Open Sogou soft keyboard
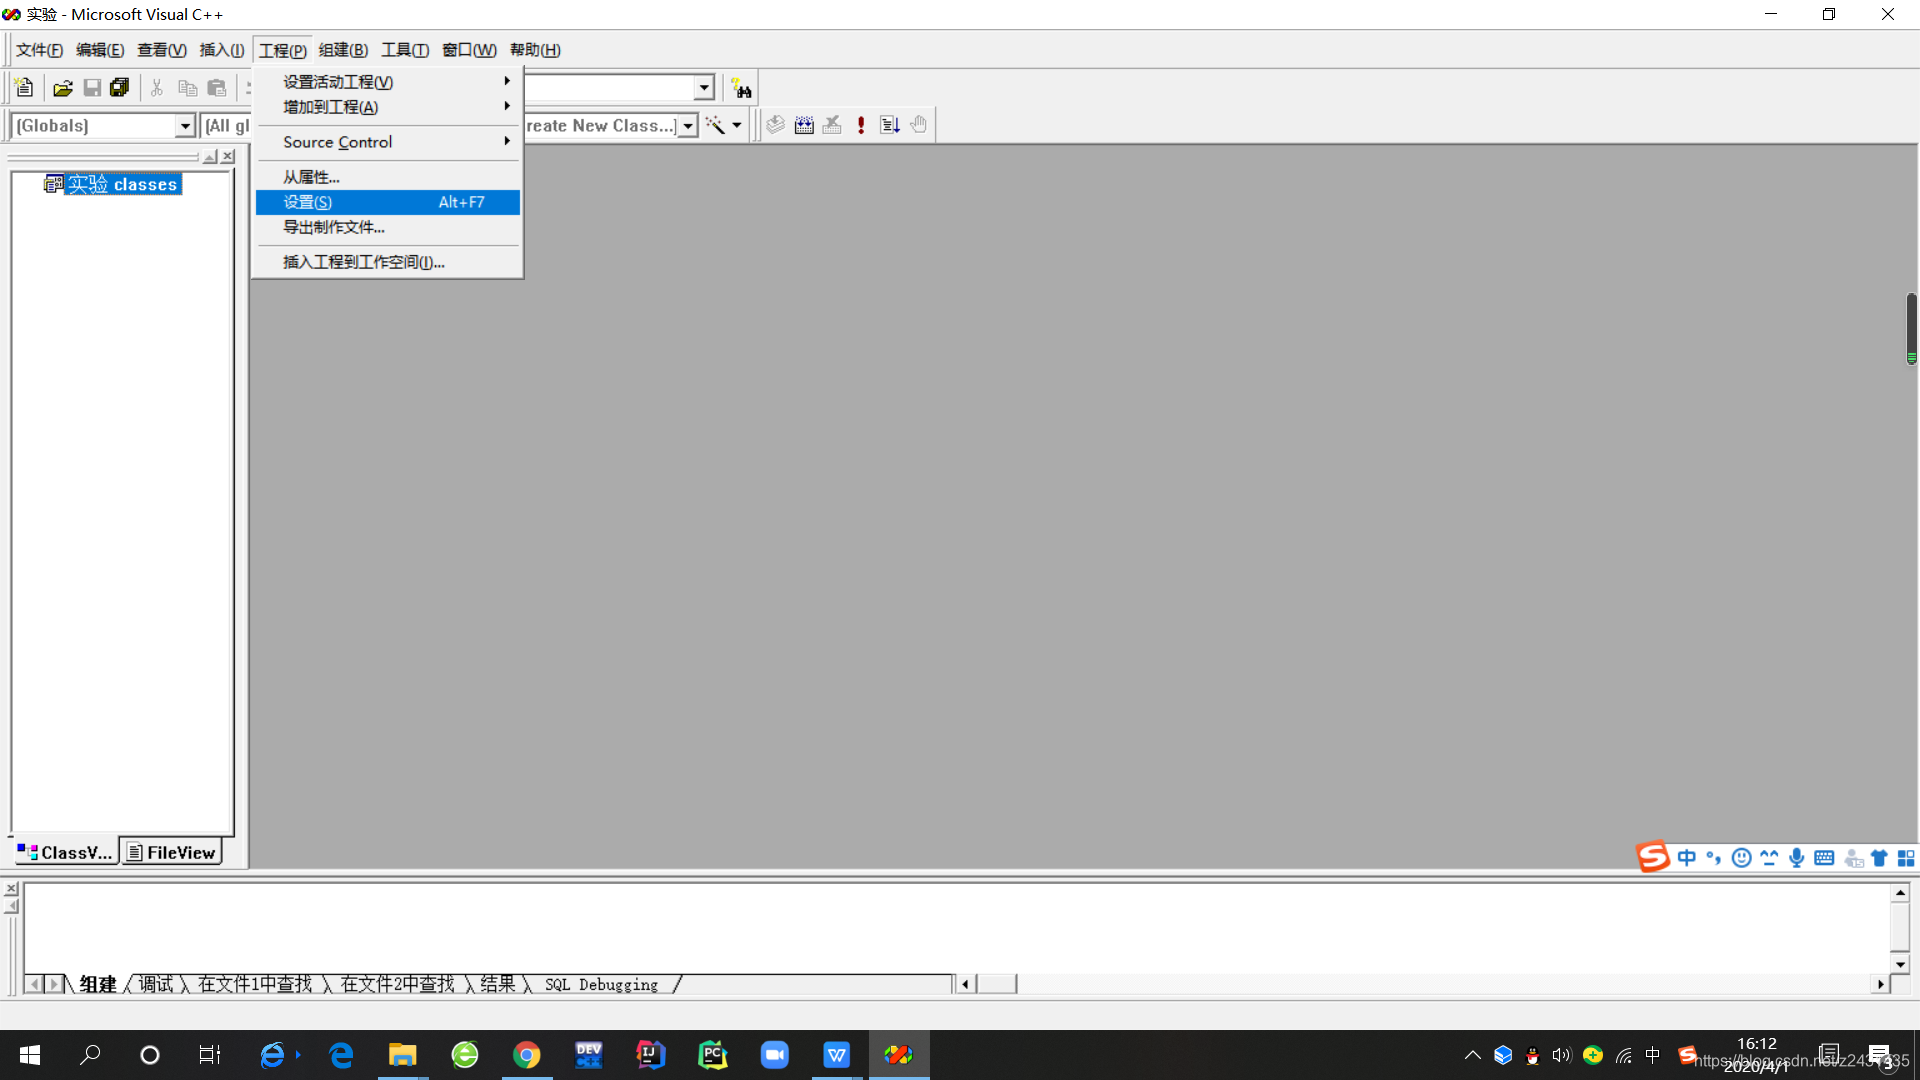This screenshot has width=1920, height=1080. tap(1824, 858)
